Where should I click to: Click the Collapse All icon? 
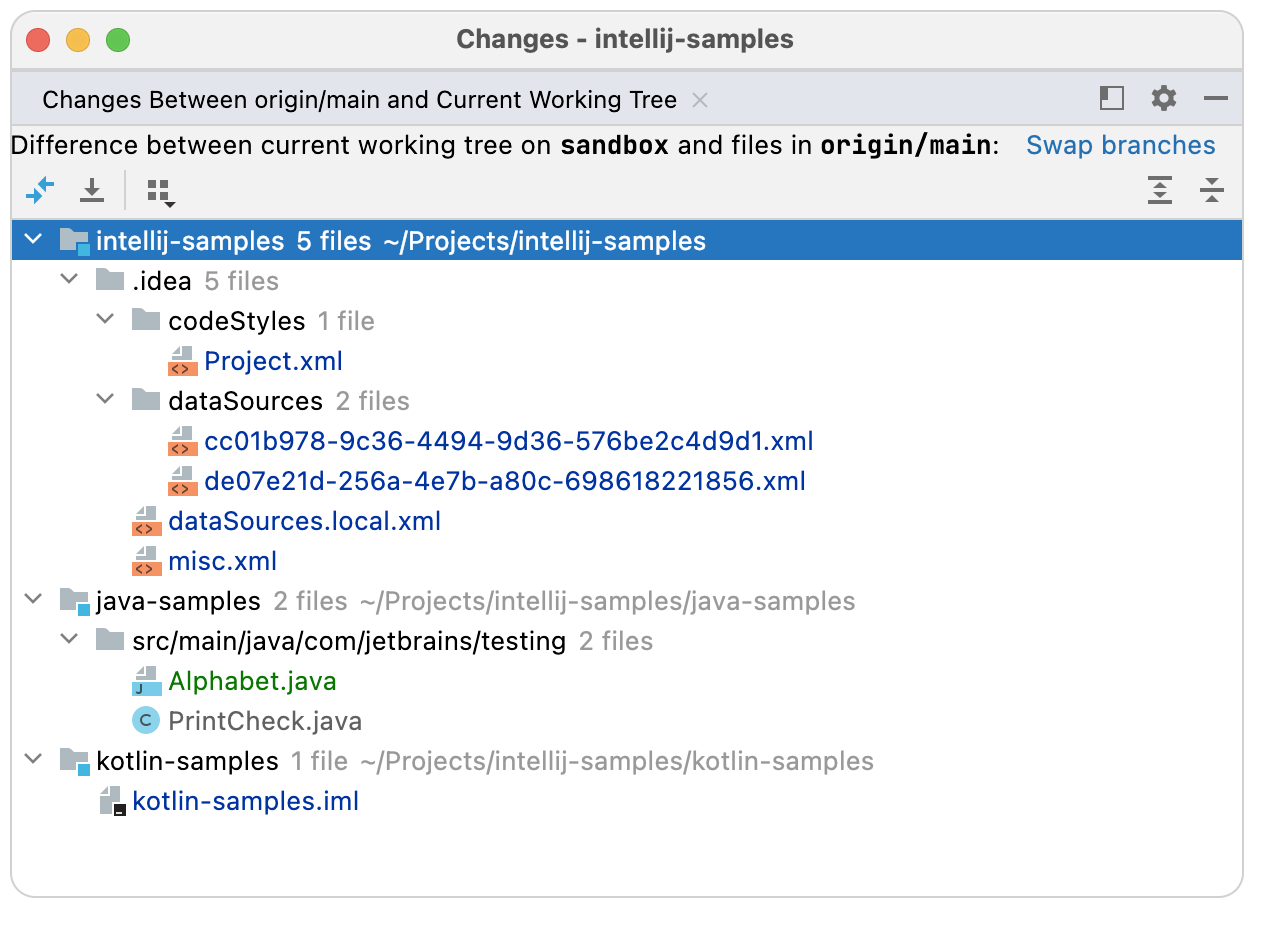(x=1212, y=190)
